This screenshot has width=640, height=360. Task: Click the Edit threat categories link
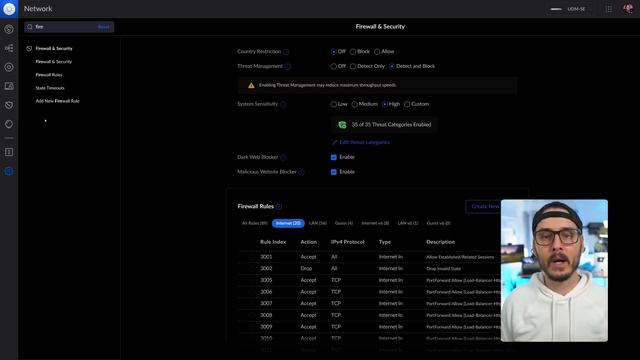(364, 142)
